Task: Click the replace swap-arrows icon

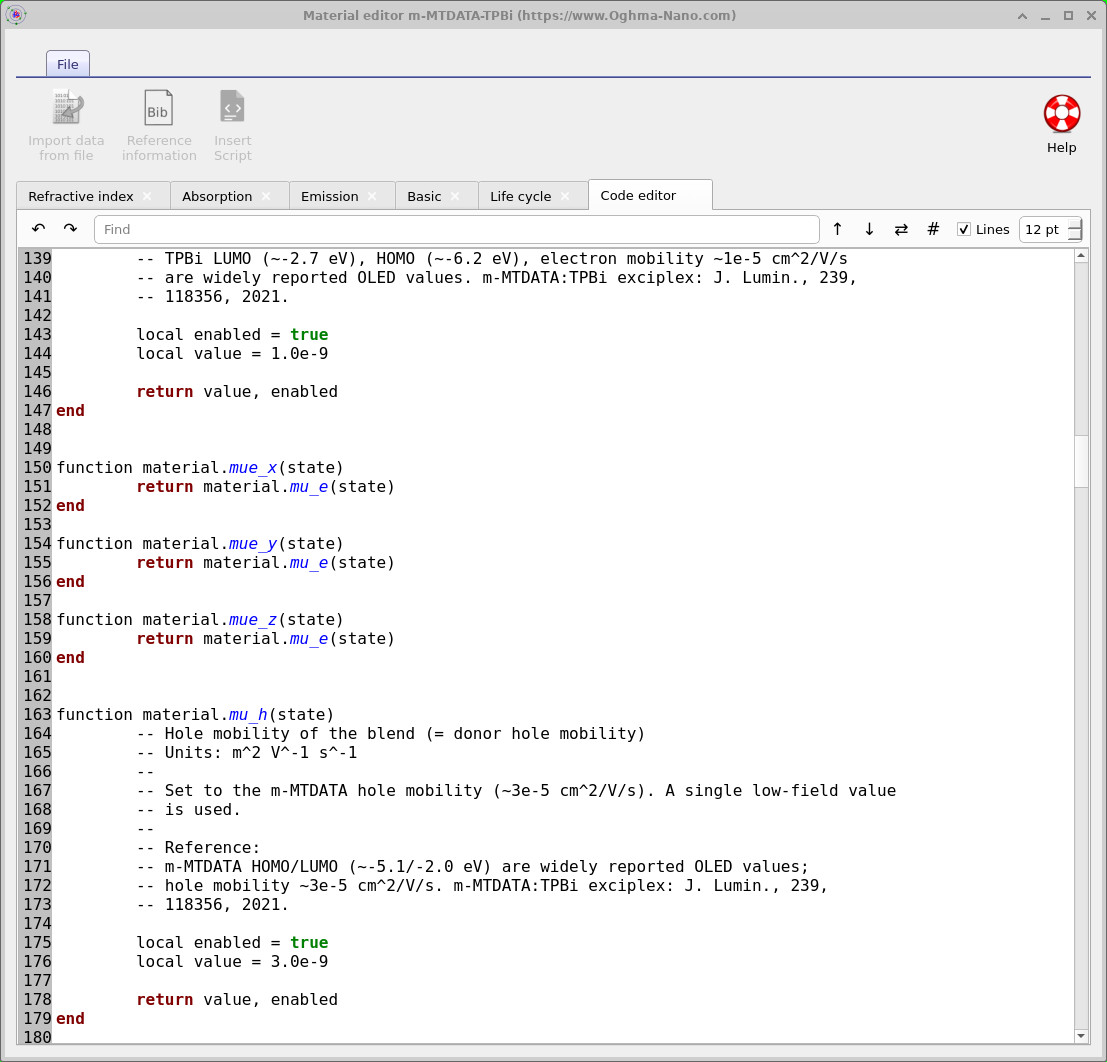Action: pyautogui.click(x=901, y=229)
